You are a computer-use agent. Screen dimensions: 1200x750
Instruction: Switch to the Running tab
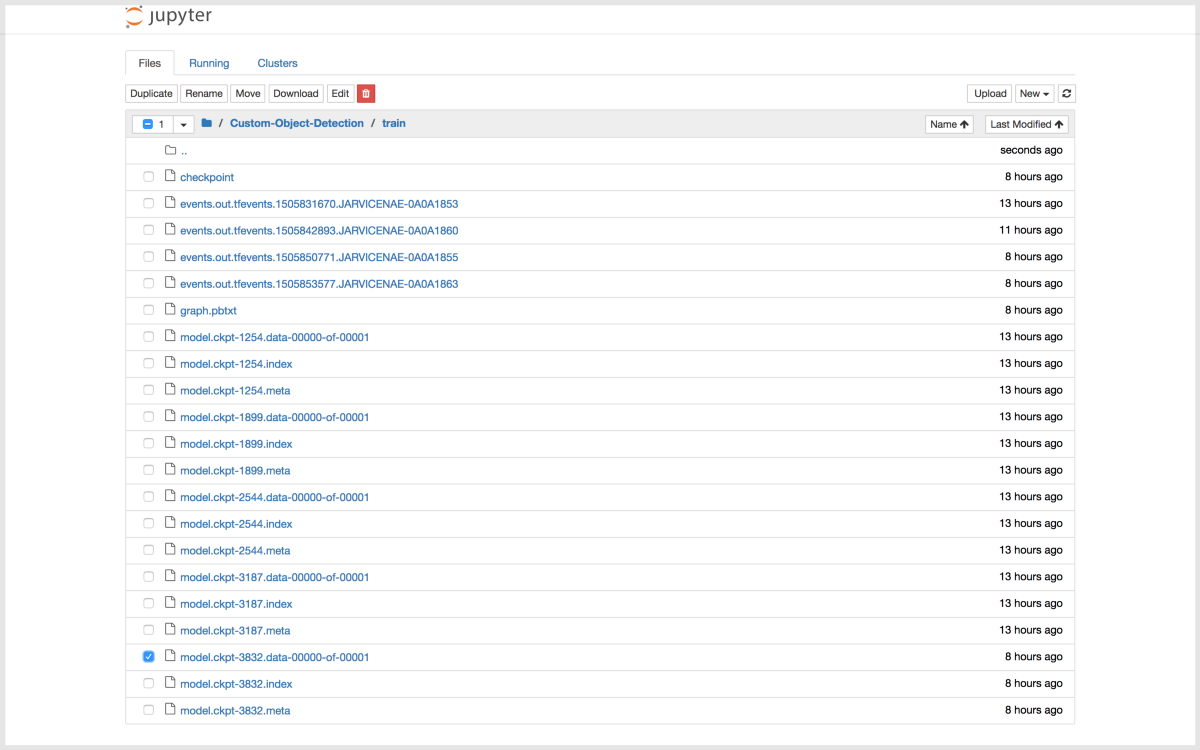pyautogui.click(x=209, y=63)
